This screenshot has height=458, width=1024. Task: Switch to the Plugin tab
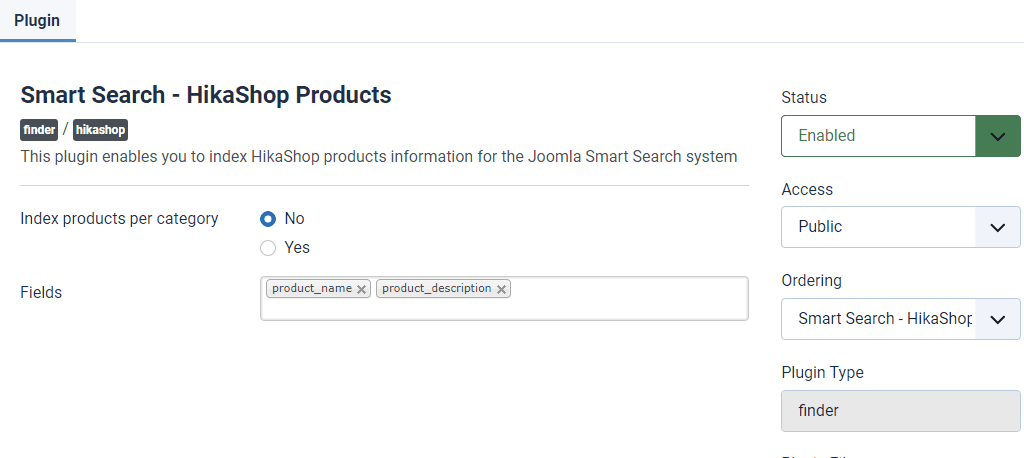pyautogui.click(x=37, y=20)
